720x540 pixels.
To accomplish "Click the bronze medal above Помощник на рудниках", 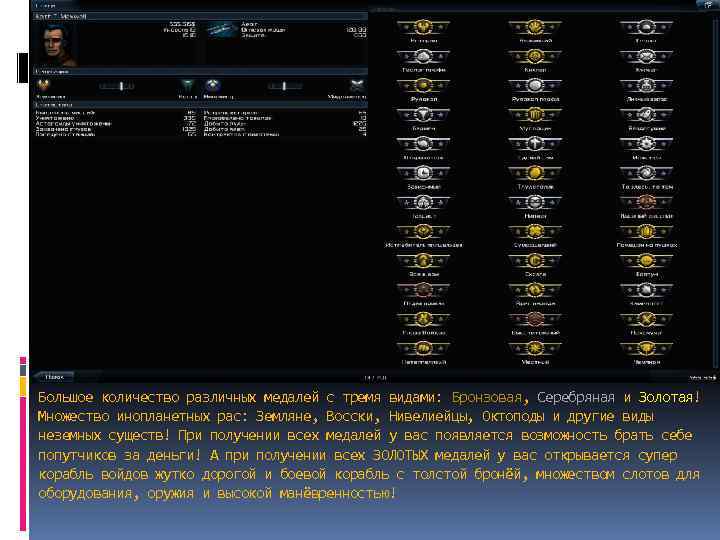I will click(646, 203).
